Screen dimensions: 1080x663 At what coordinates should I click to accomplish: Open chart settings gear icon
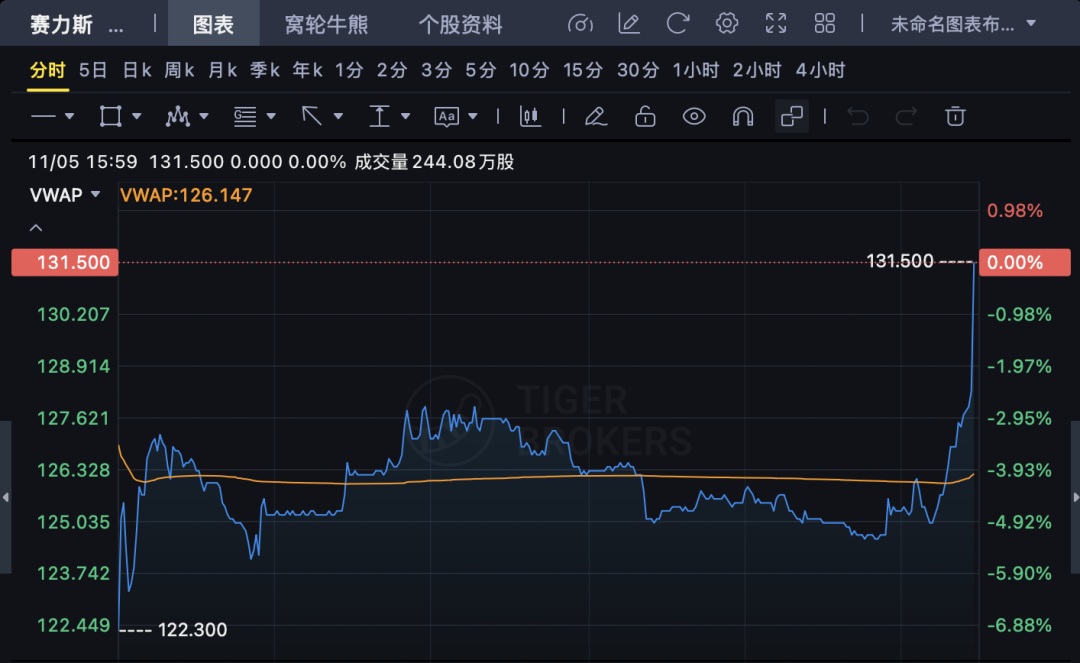tap(727, 23)
